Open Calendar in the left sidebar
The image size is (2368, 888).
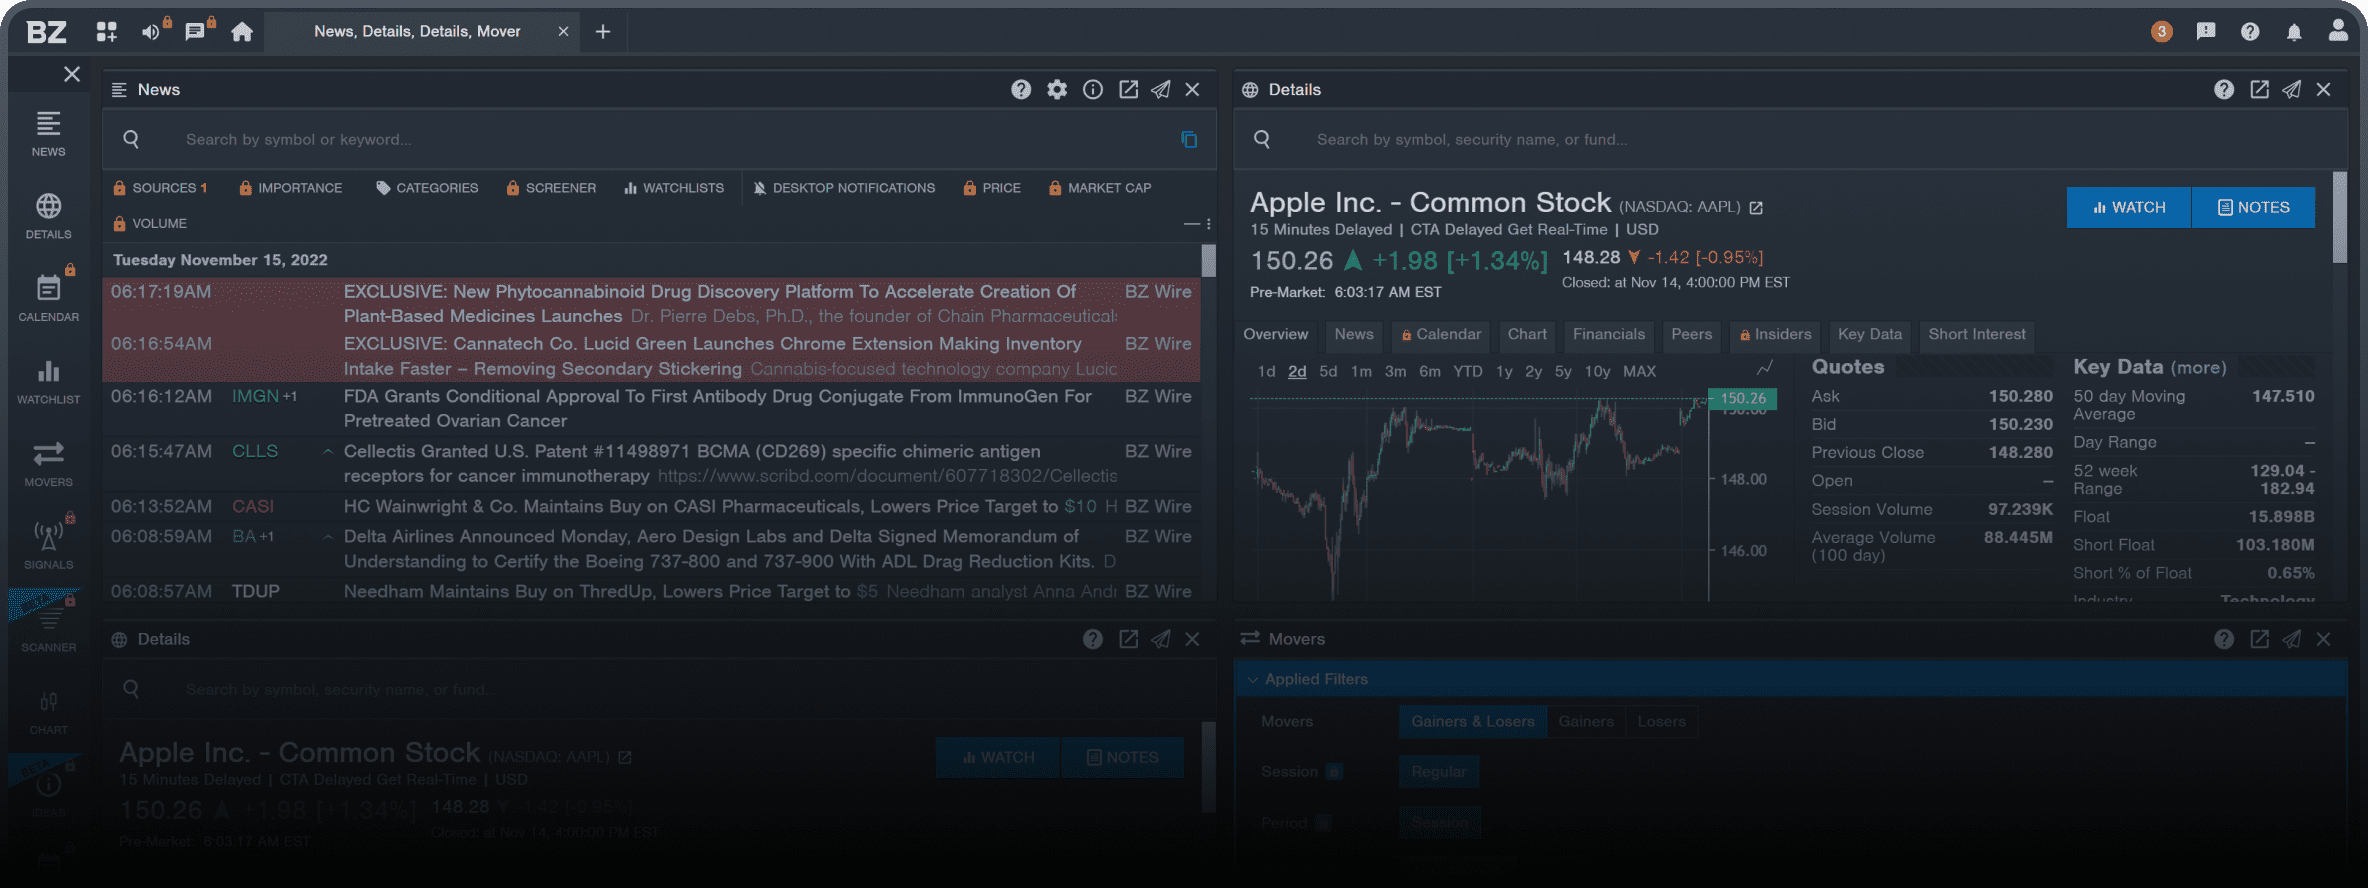point(48,298)
